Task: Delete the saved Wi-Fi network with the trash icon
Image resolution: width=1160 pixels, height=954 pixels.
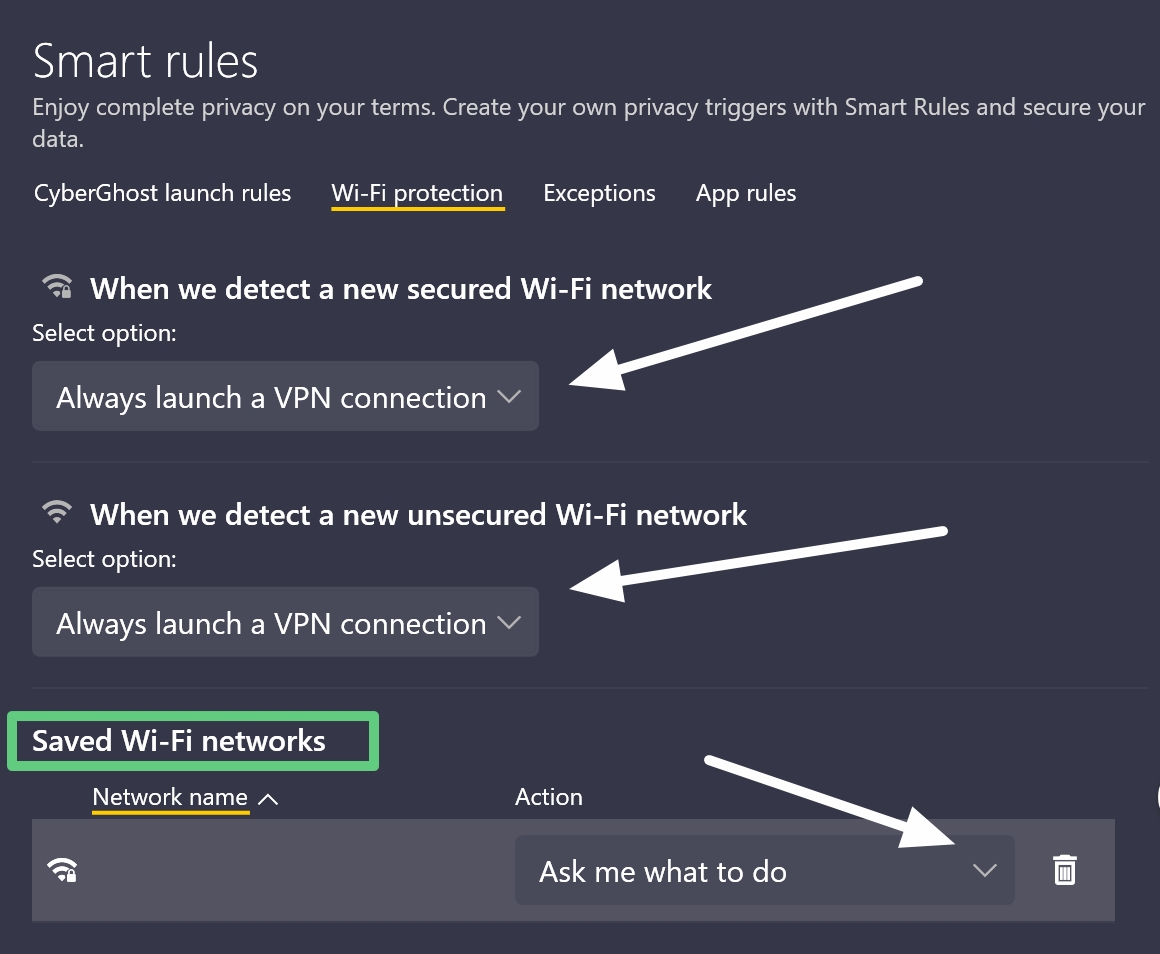Action: (x=1065, y=870)
